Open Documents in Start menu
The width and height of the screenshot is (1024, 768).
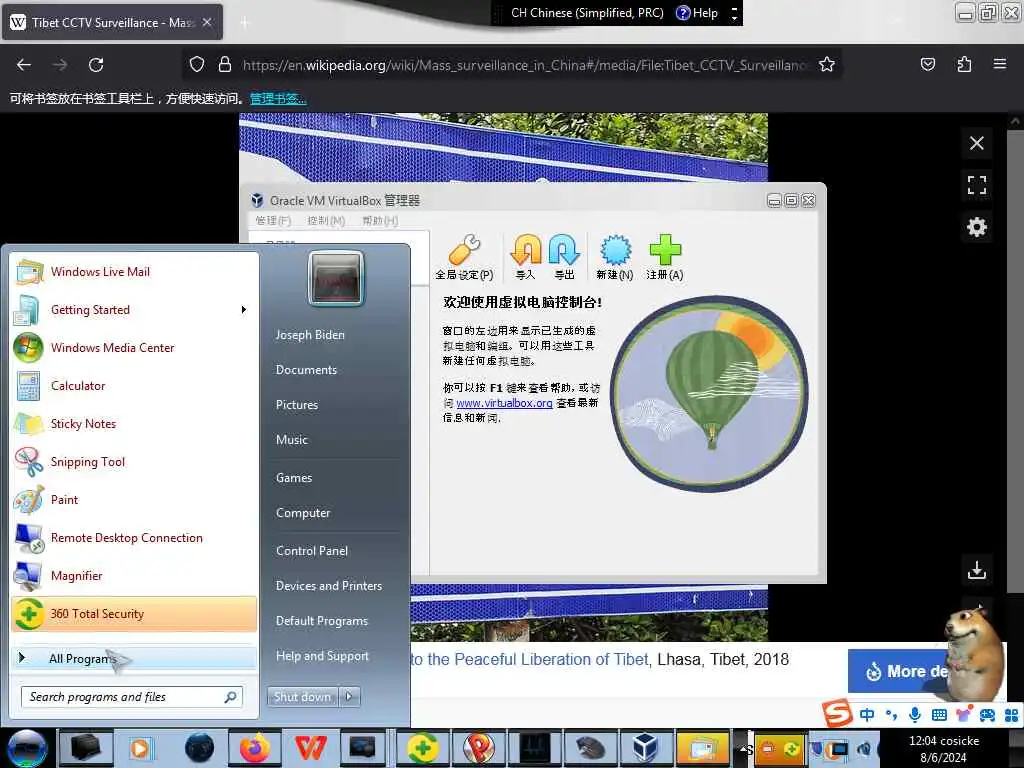coord(306,370)
